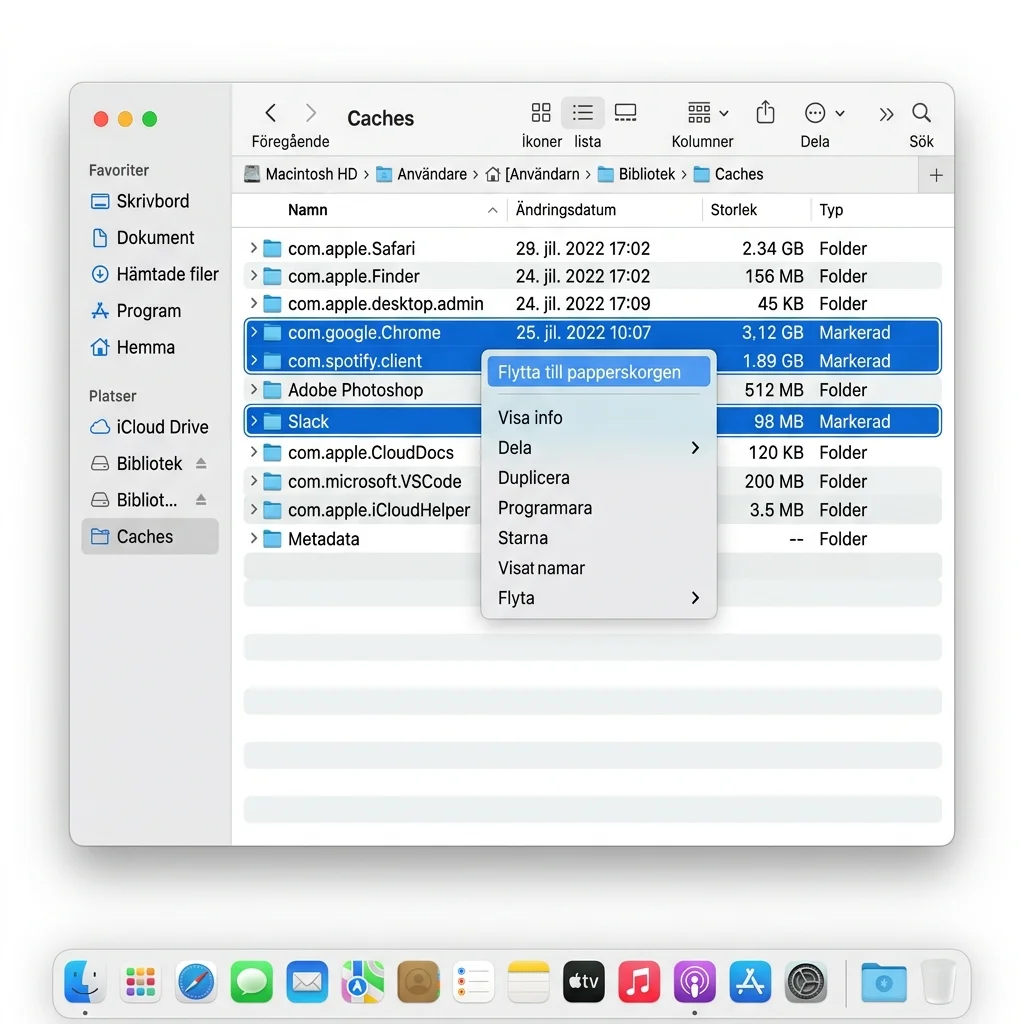Expand the com.apple.Safari folder
Viewport: 1024px width, 1024px height.
(x=253, y=248)
